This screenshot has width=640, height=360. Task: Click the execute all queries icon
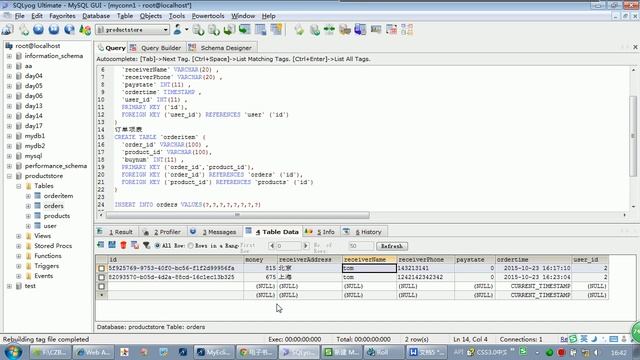click(53, 30)
